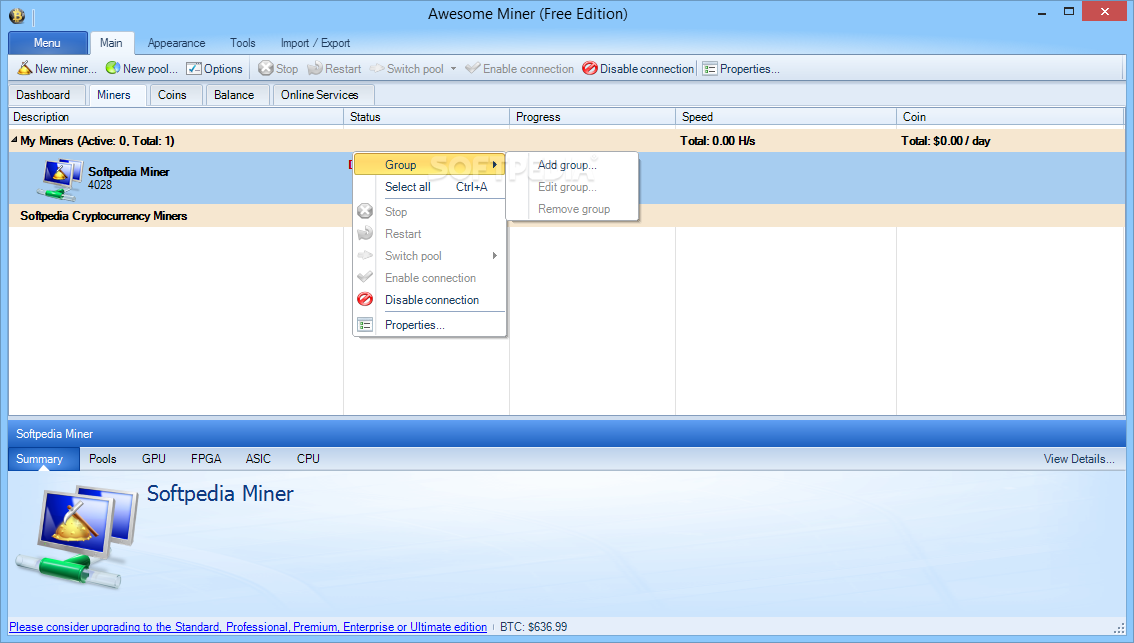This screenshot has width=1134, height=643.
Task: Click the Total: 0.00 H/s speed text
Action: (x=717, y=141)
